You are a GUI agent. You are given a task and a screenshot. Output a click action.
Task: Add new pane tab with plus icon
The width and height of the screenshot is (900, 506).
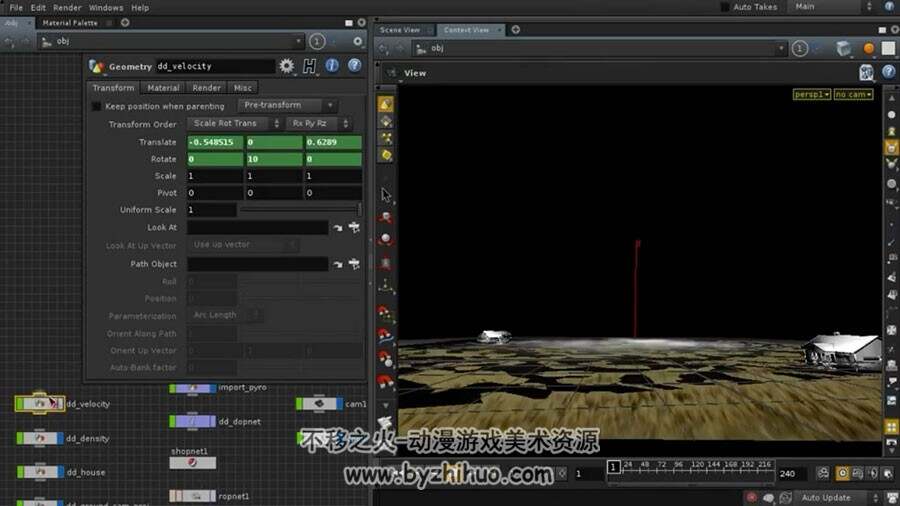[x=515, y=30]
